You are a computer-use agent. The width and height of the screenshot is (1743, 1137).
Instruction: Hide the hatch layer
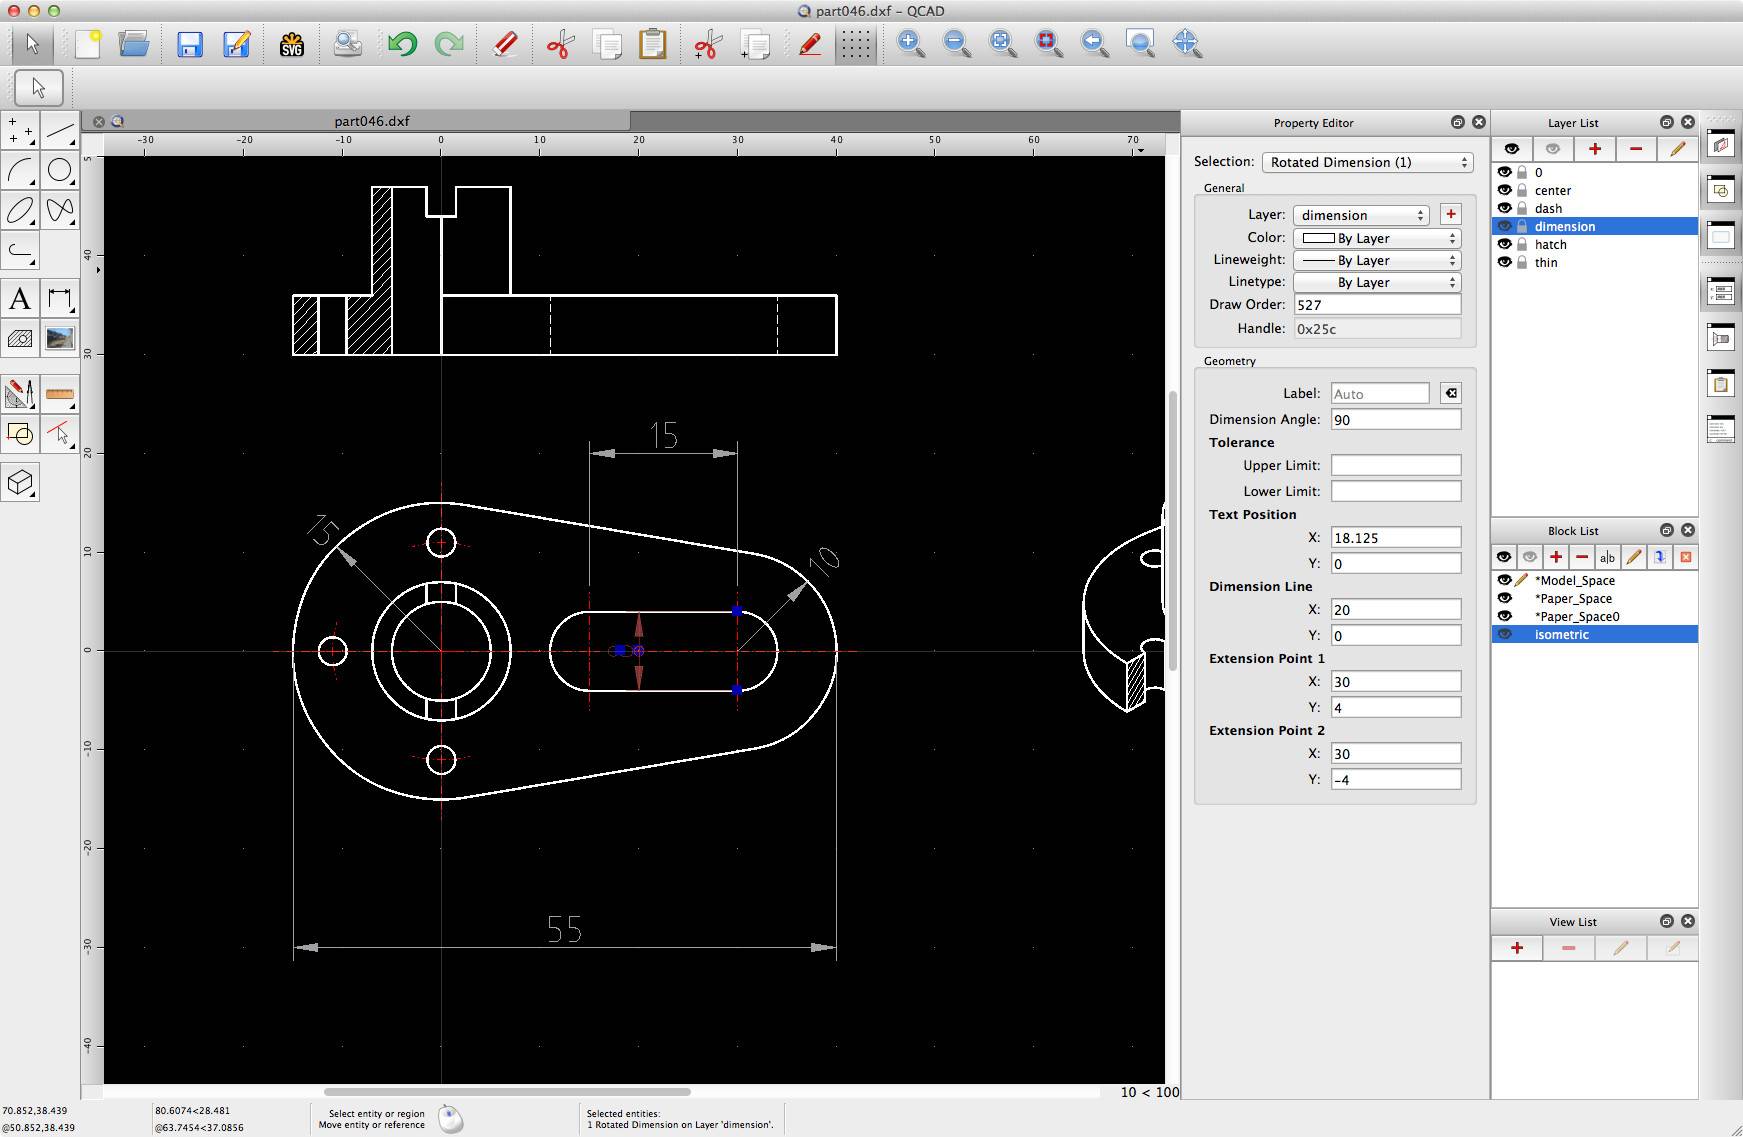coord(1506,244)
